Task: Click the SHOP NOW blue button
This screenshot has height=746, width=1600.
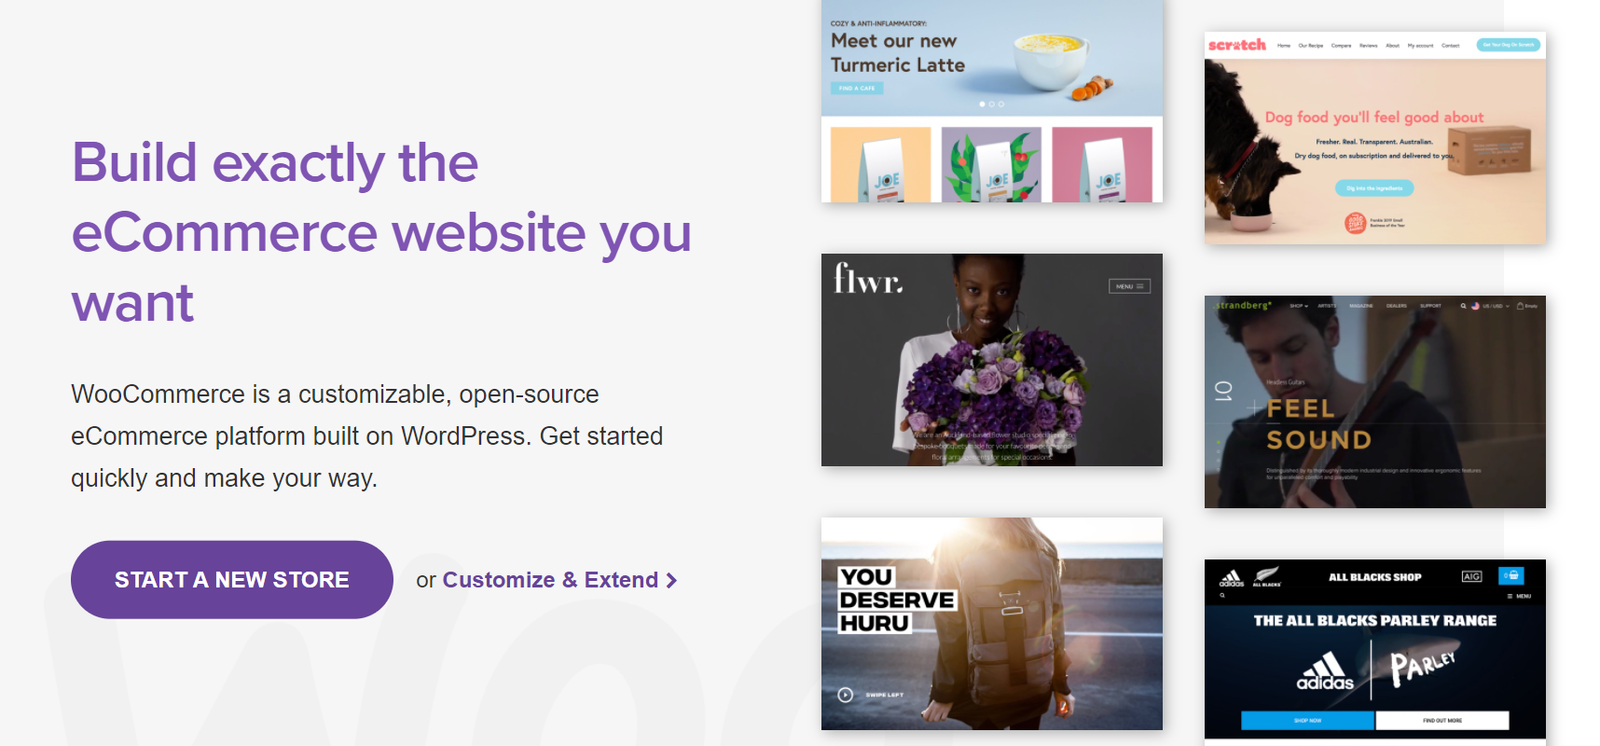Action: [x=1307, y=720]
